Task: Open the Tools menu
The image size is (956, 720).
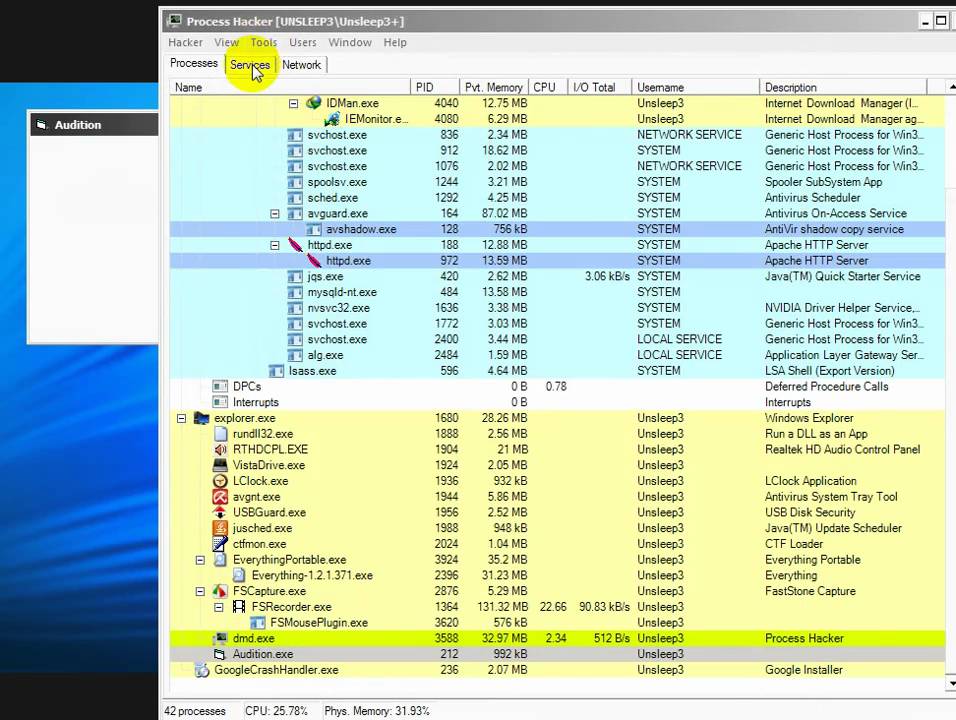Action: (x=264, y=42)
